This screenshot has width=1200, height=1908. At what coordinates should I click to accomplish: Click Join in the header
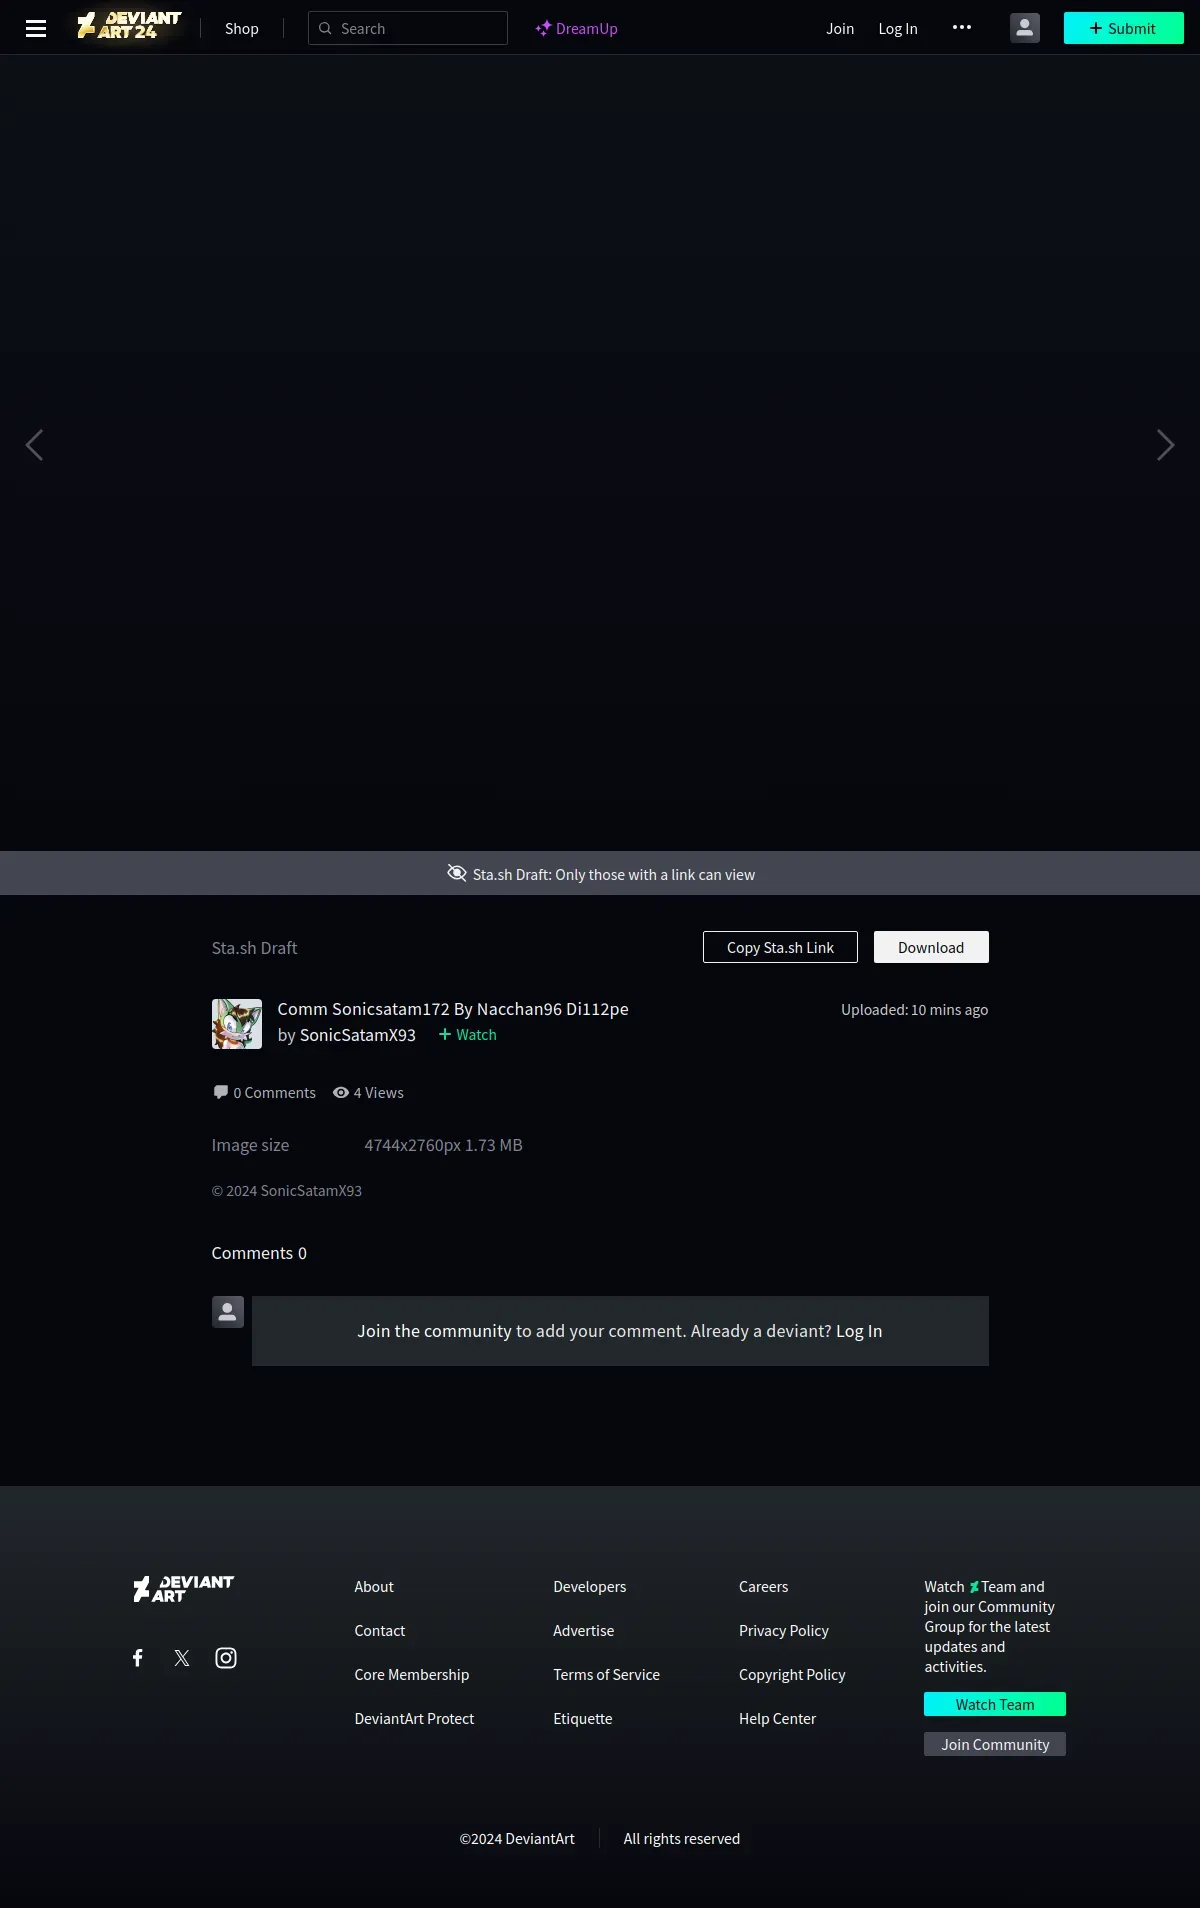(840, 28)
